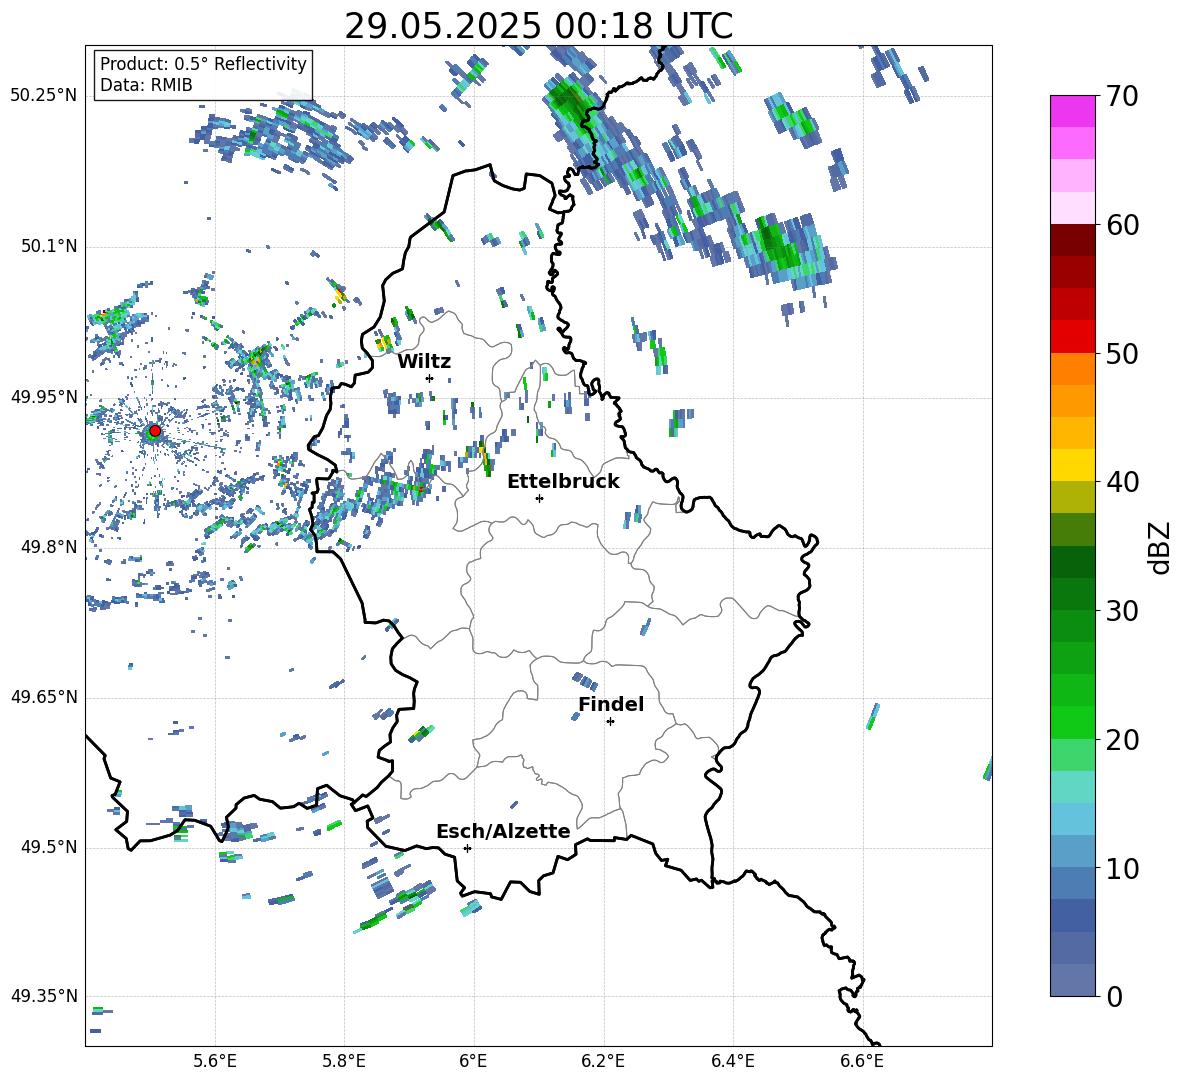Pick the light blue swatch just above 10 dBZ
Image resolution: width=1184 pixels, height=1081 pixels.
click(1073, 851)
